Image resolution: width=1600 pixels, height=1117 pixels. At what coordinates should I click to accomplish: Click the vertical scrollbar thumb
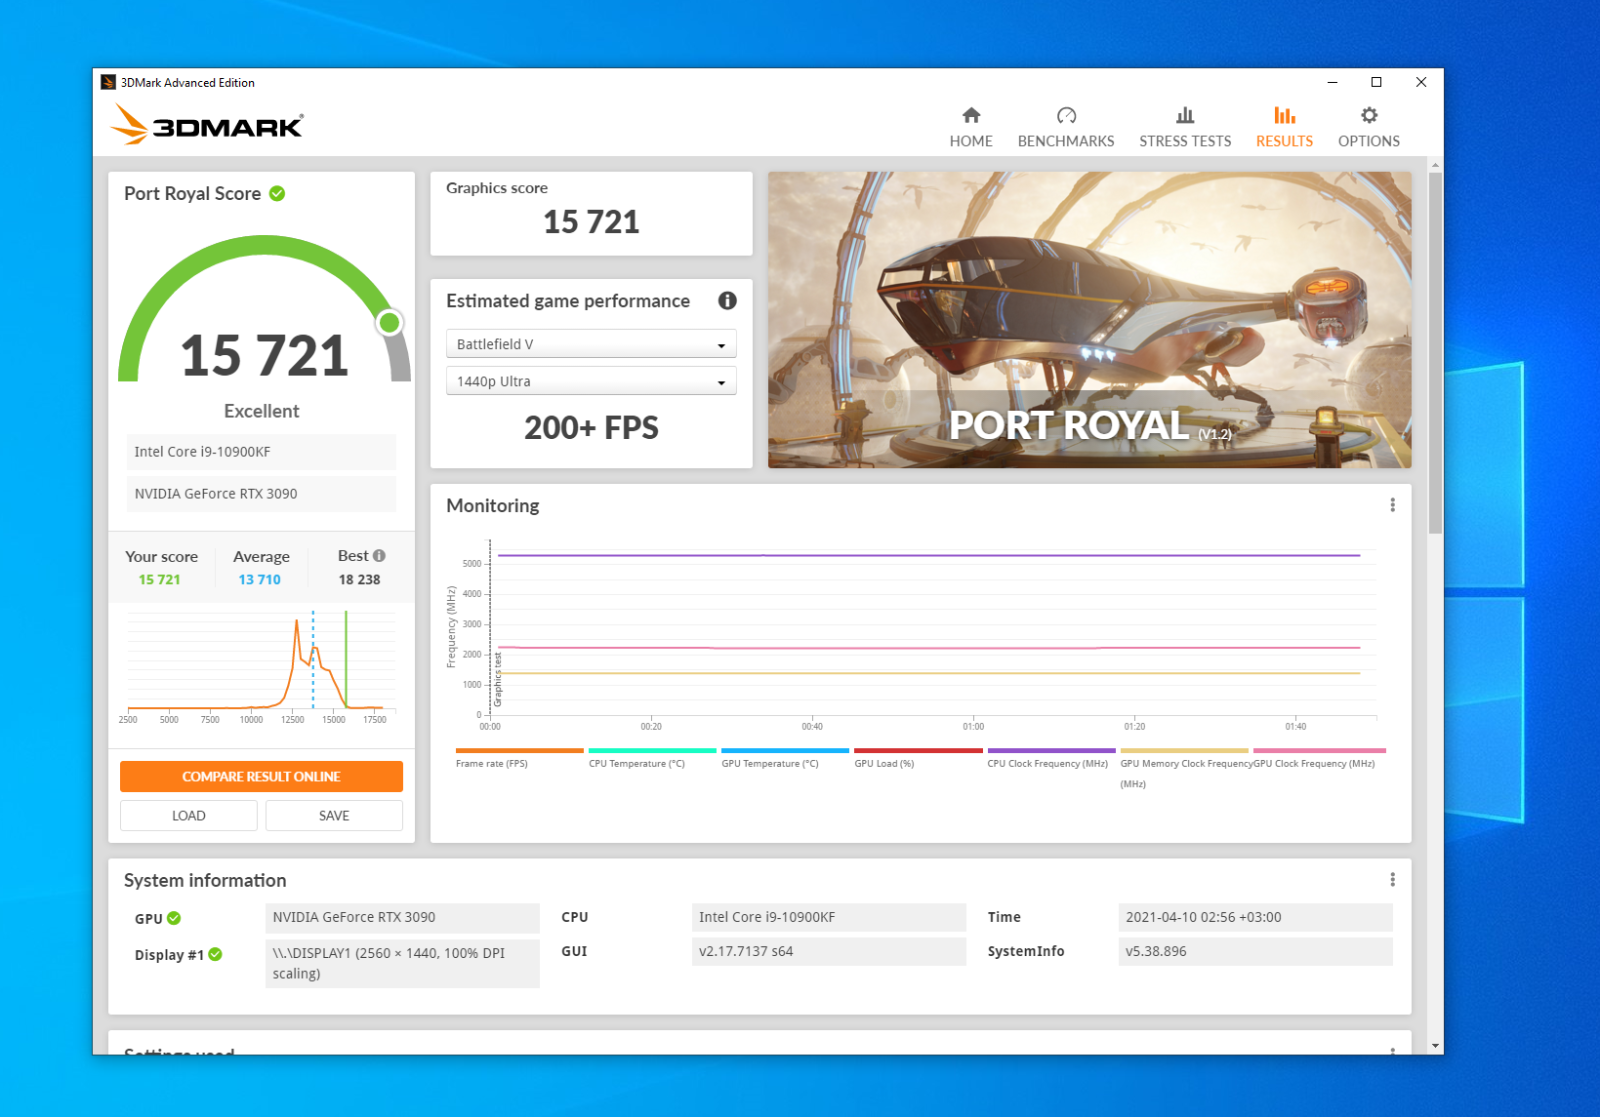point(1435,353)
